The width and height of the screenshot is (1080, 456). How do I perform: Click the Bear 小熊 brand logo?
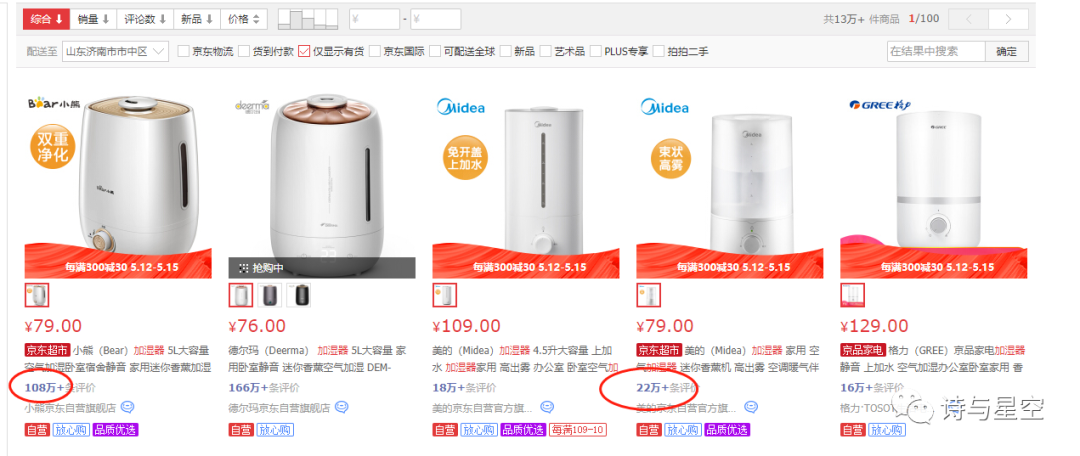pyautogui.click(x=54, y=103)
